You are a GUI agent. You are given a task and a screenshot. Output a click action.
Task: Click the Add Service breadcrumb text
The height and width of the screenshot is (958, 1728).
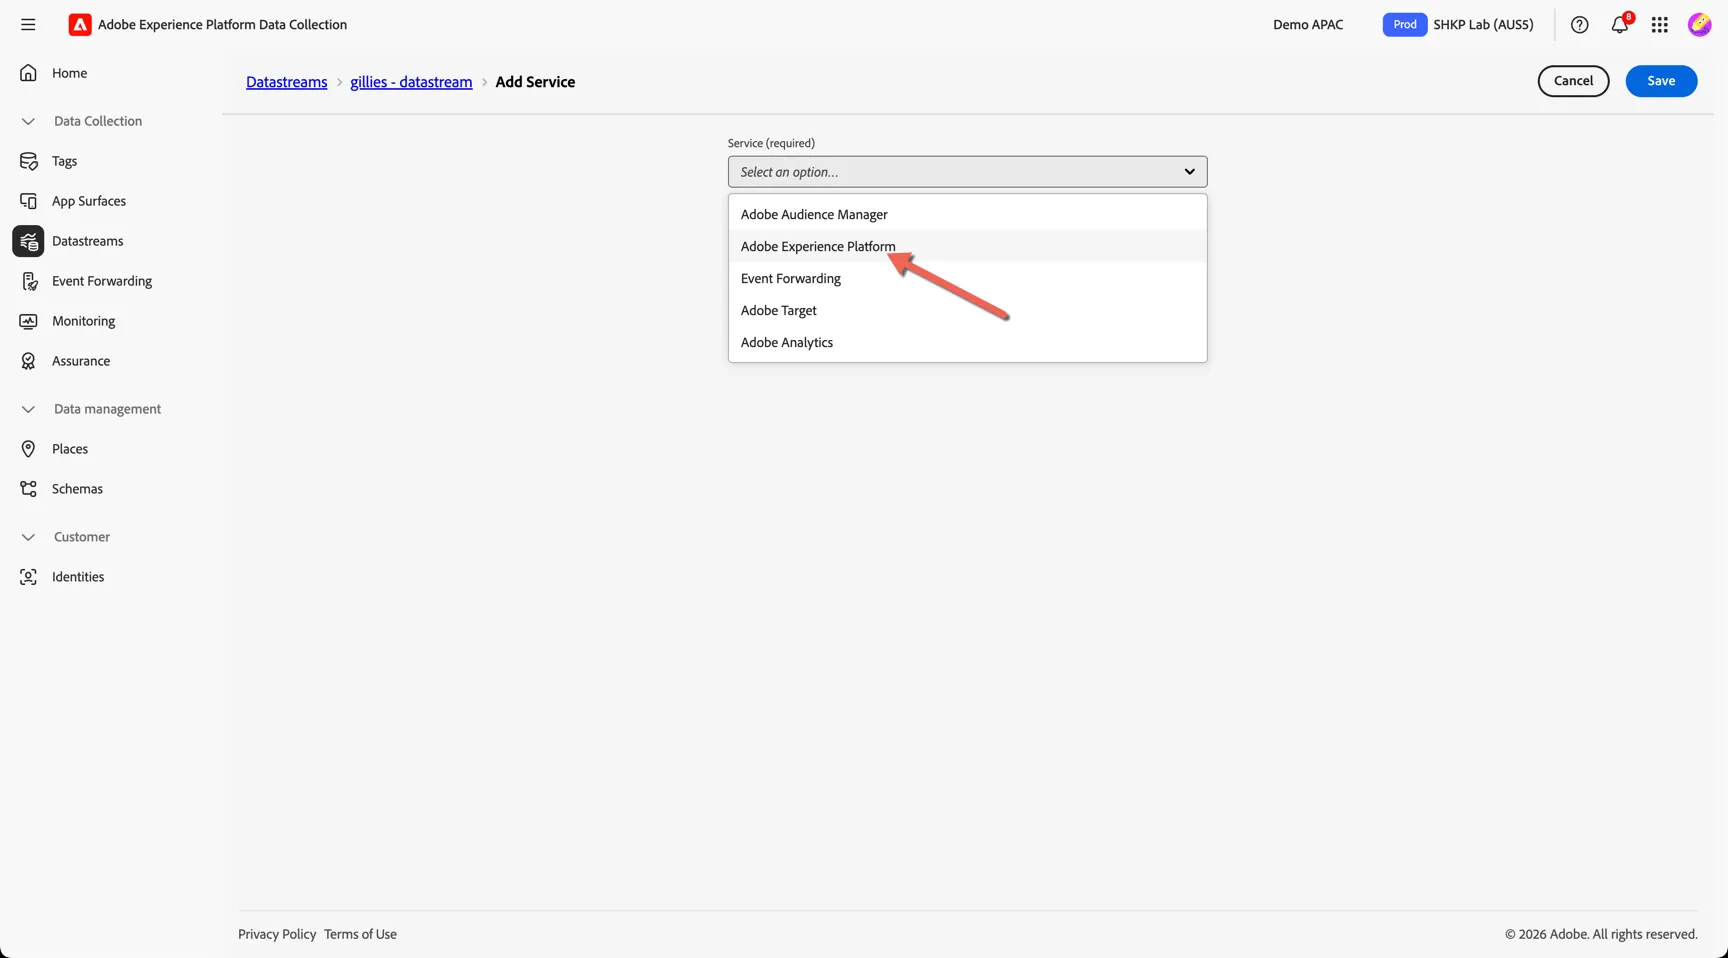point(535,82)
